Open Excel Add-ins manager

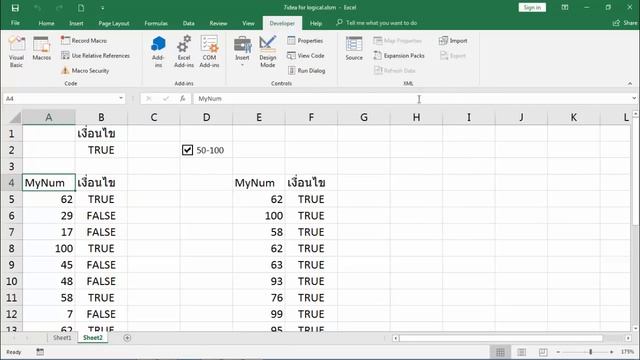[184, 52]
